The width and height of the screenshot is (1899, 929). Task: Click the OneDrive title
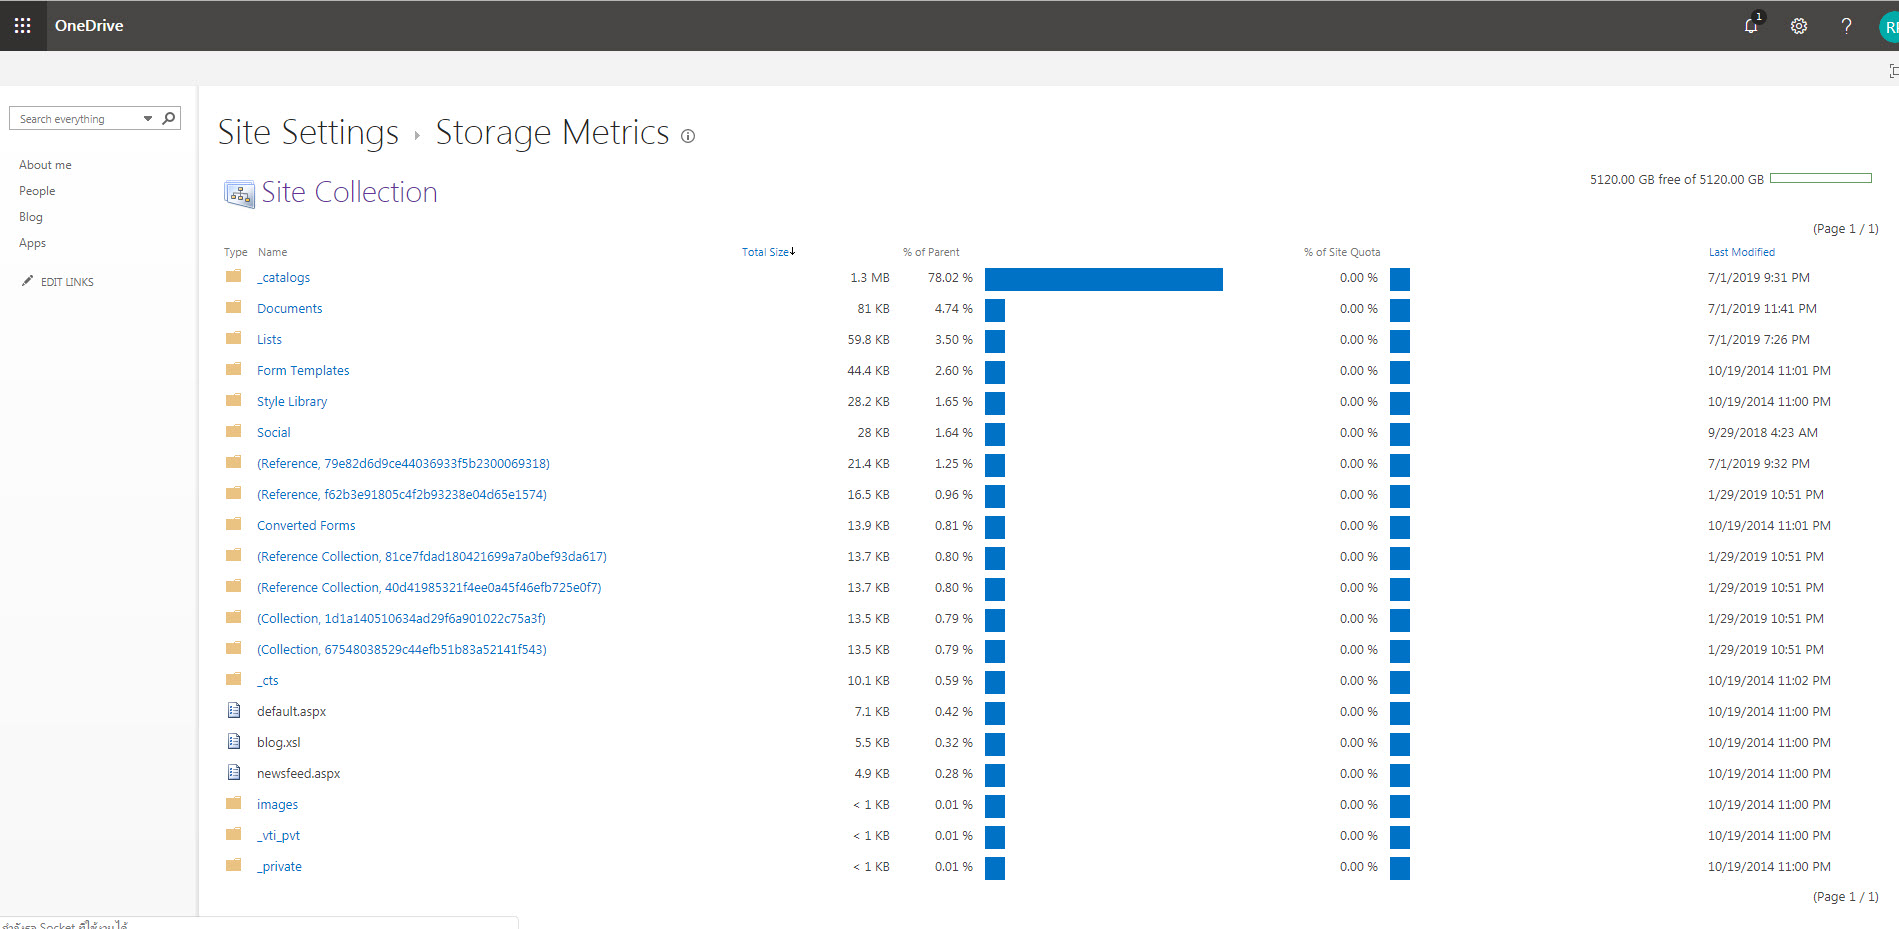pyautogui.click(x=89, y=26)
